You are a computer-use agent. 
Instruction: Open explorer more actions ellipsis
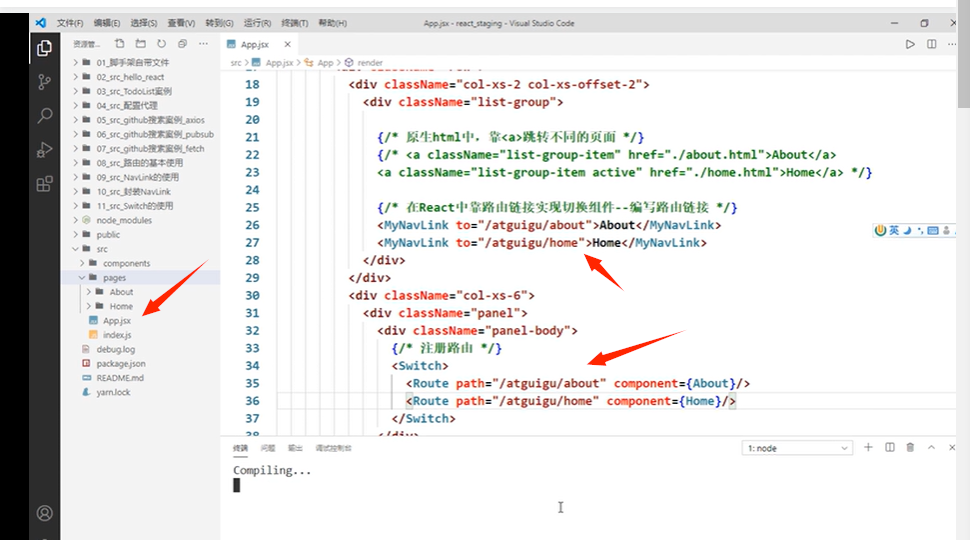204,44
